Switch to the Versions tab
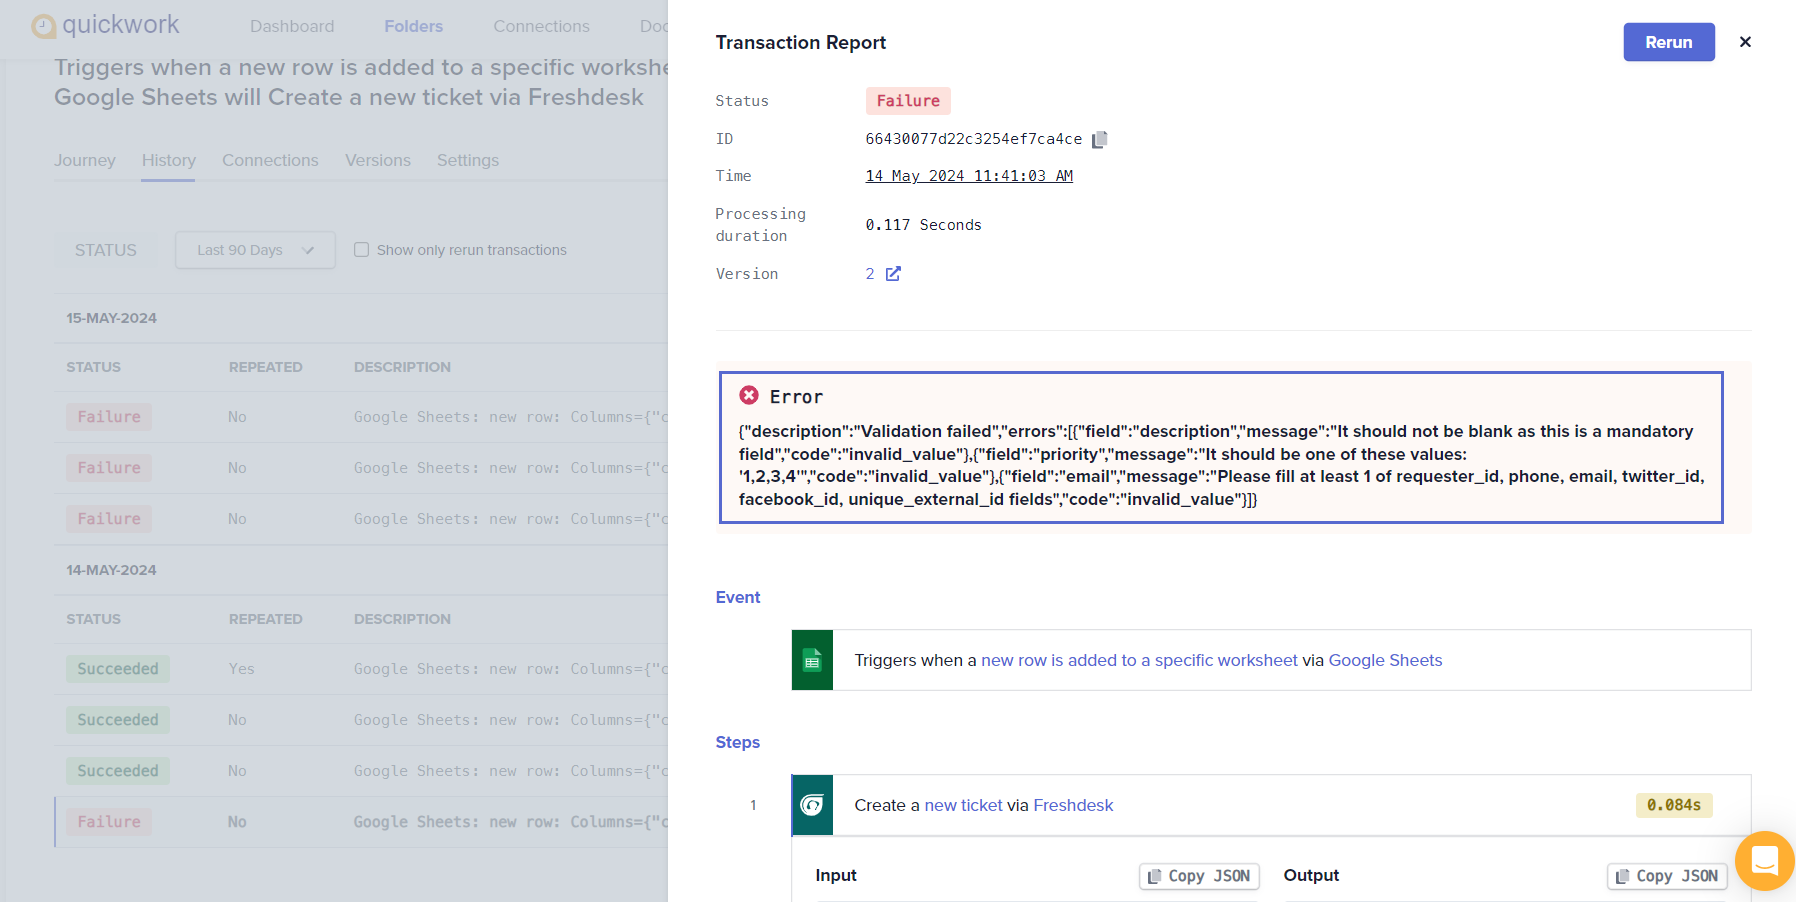This screenshot has height=902, width=1796. coord(378,160)
